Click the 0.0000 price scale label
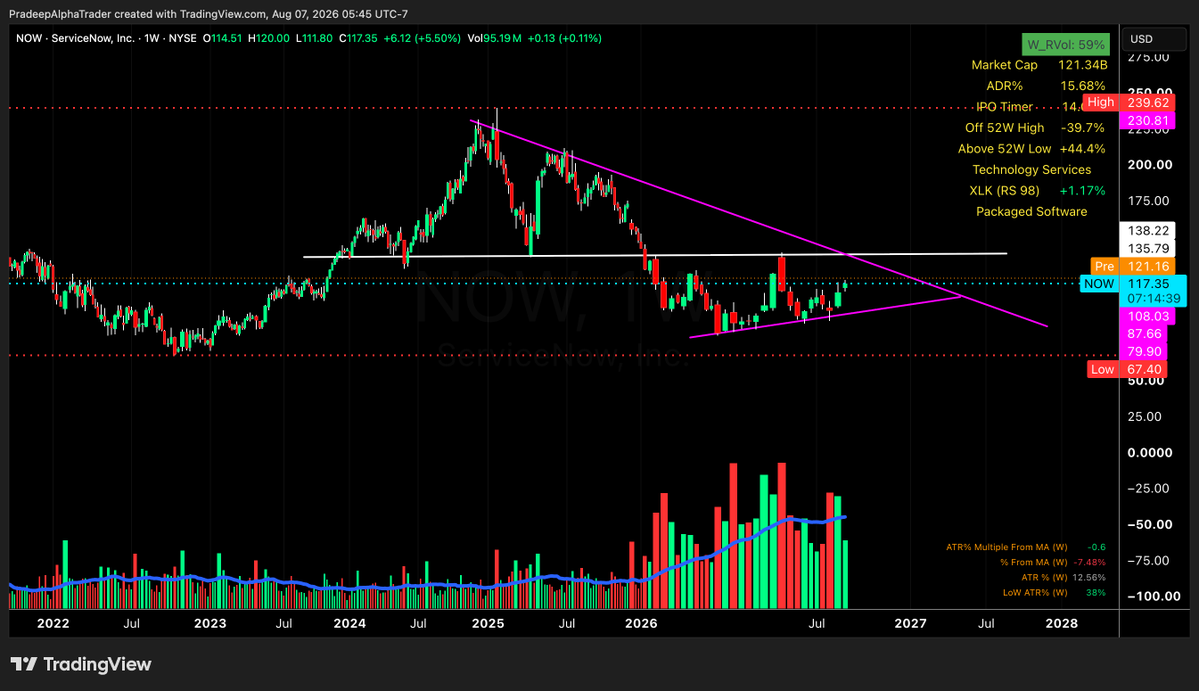Viewport: 1199px width, 691px height. [1150, 453]
